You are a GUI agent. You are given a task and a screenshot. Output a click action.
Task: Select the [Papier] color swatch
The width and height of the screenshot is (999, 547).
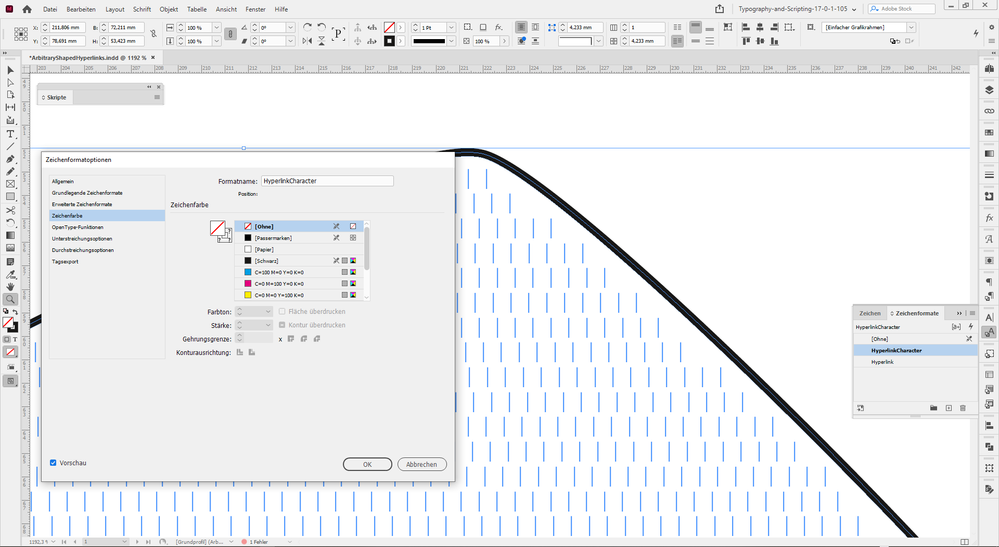point(299,249)
